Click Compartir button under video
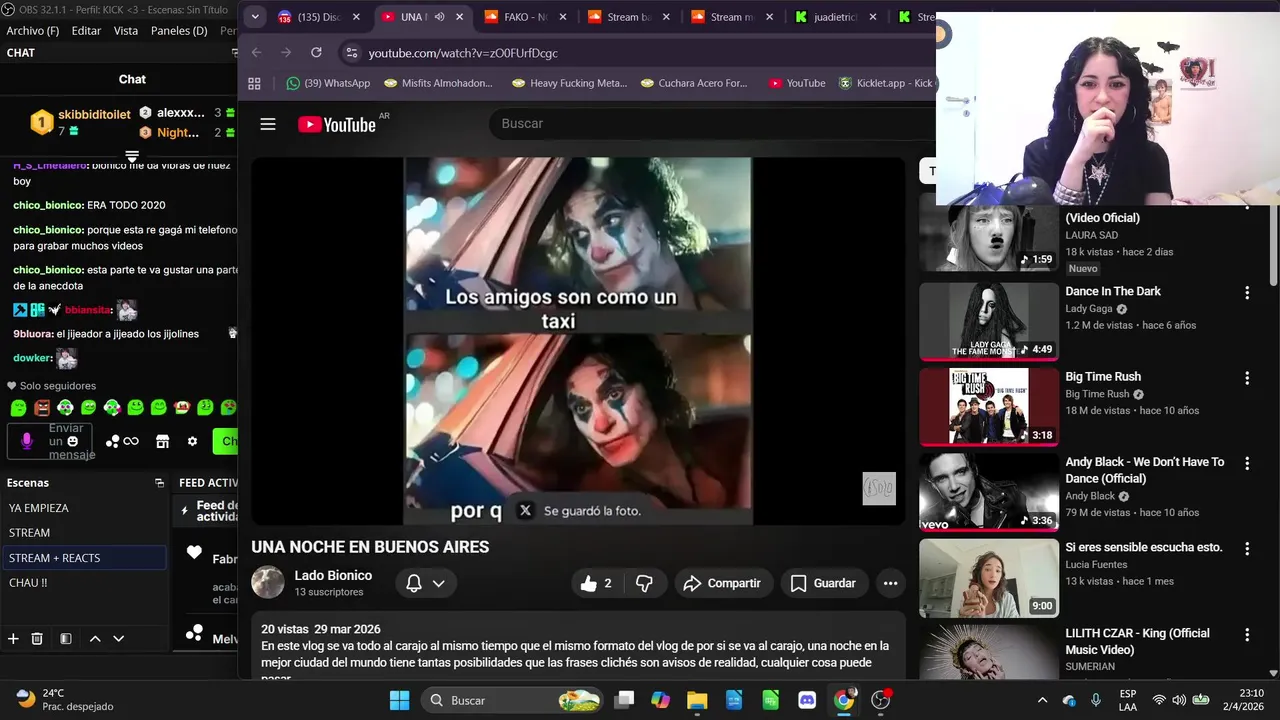 (721, 583)
